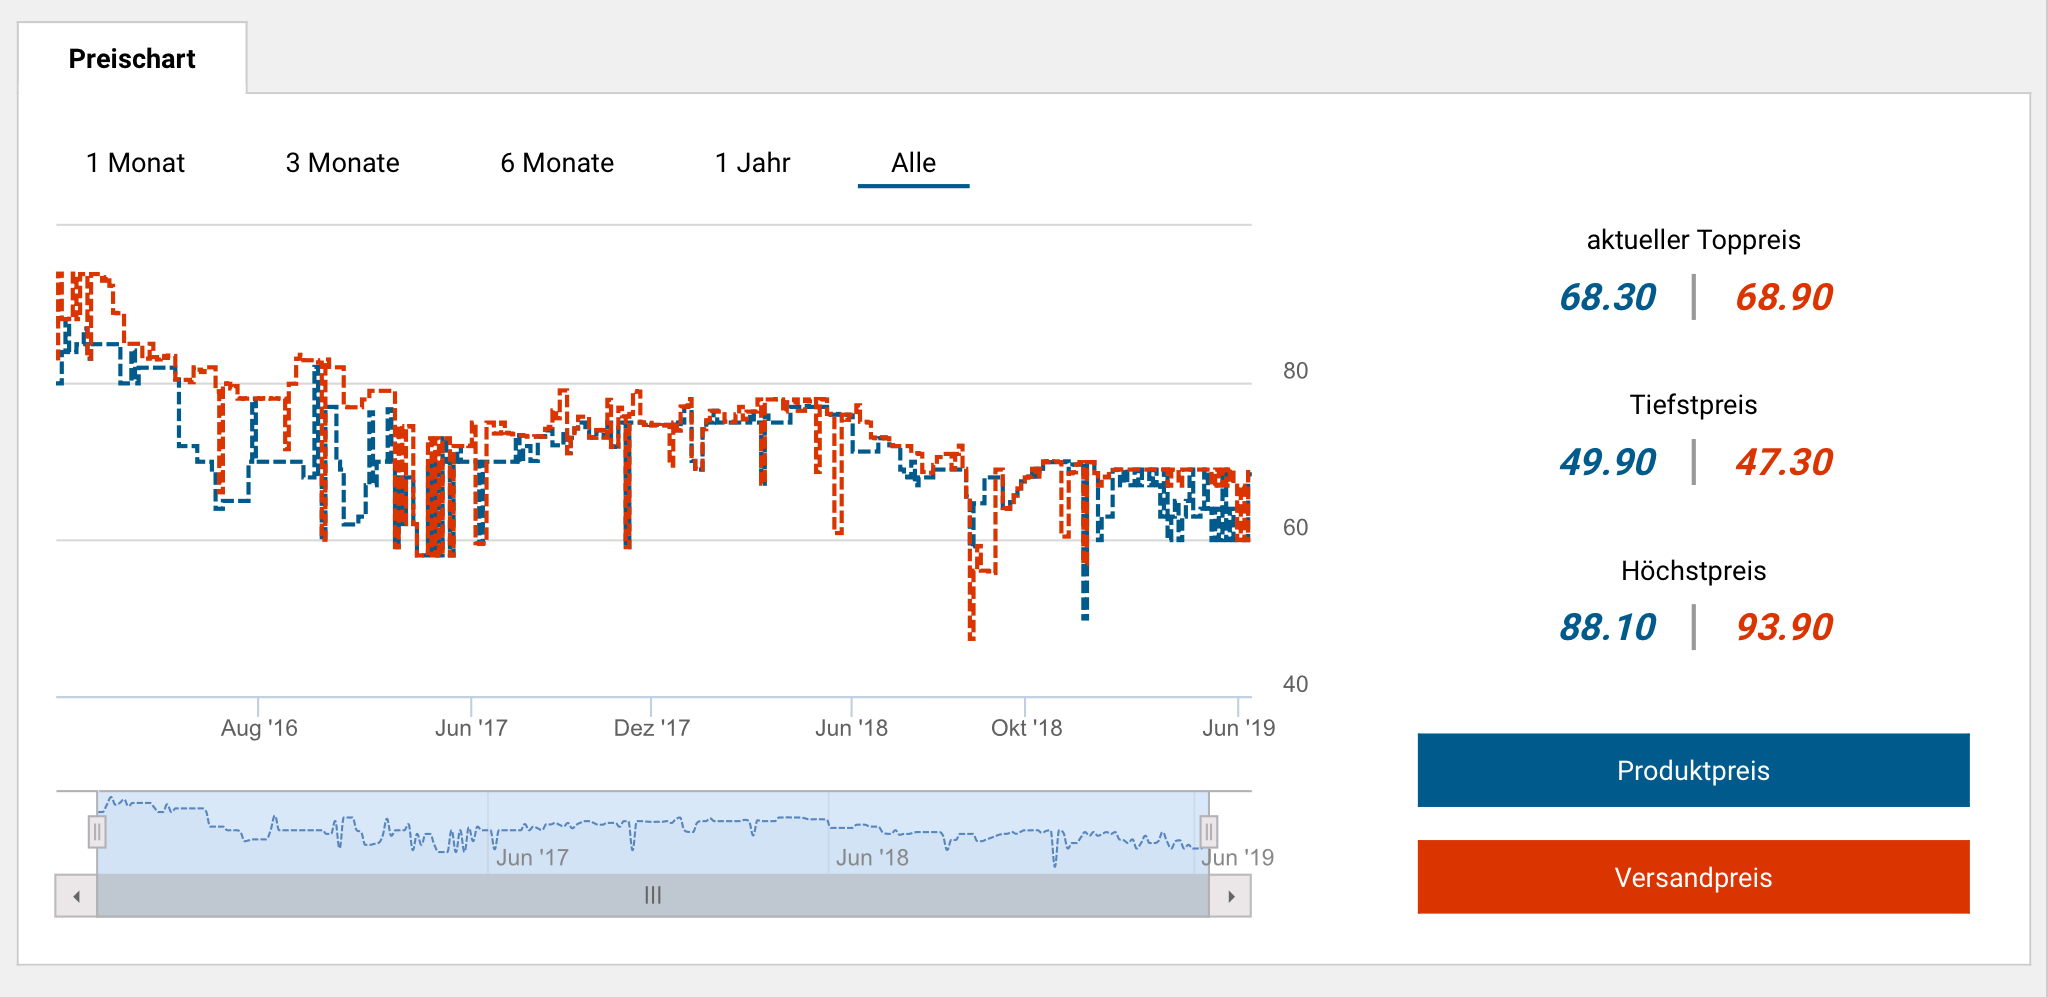
Task: Show the 6 Monate range
Action: pos(557,163)
